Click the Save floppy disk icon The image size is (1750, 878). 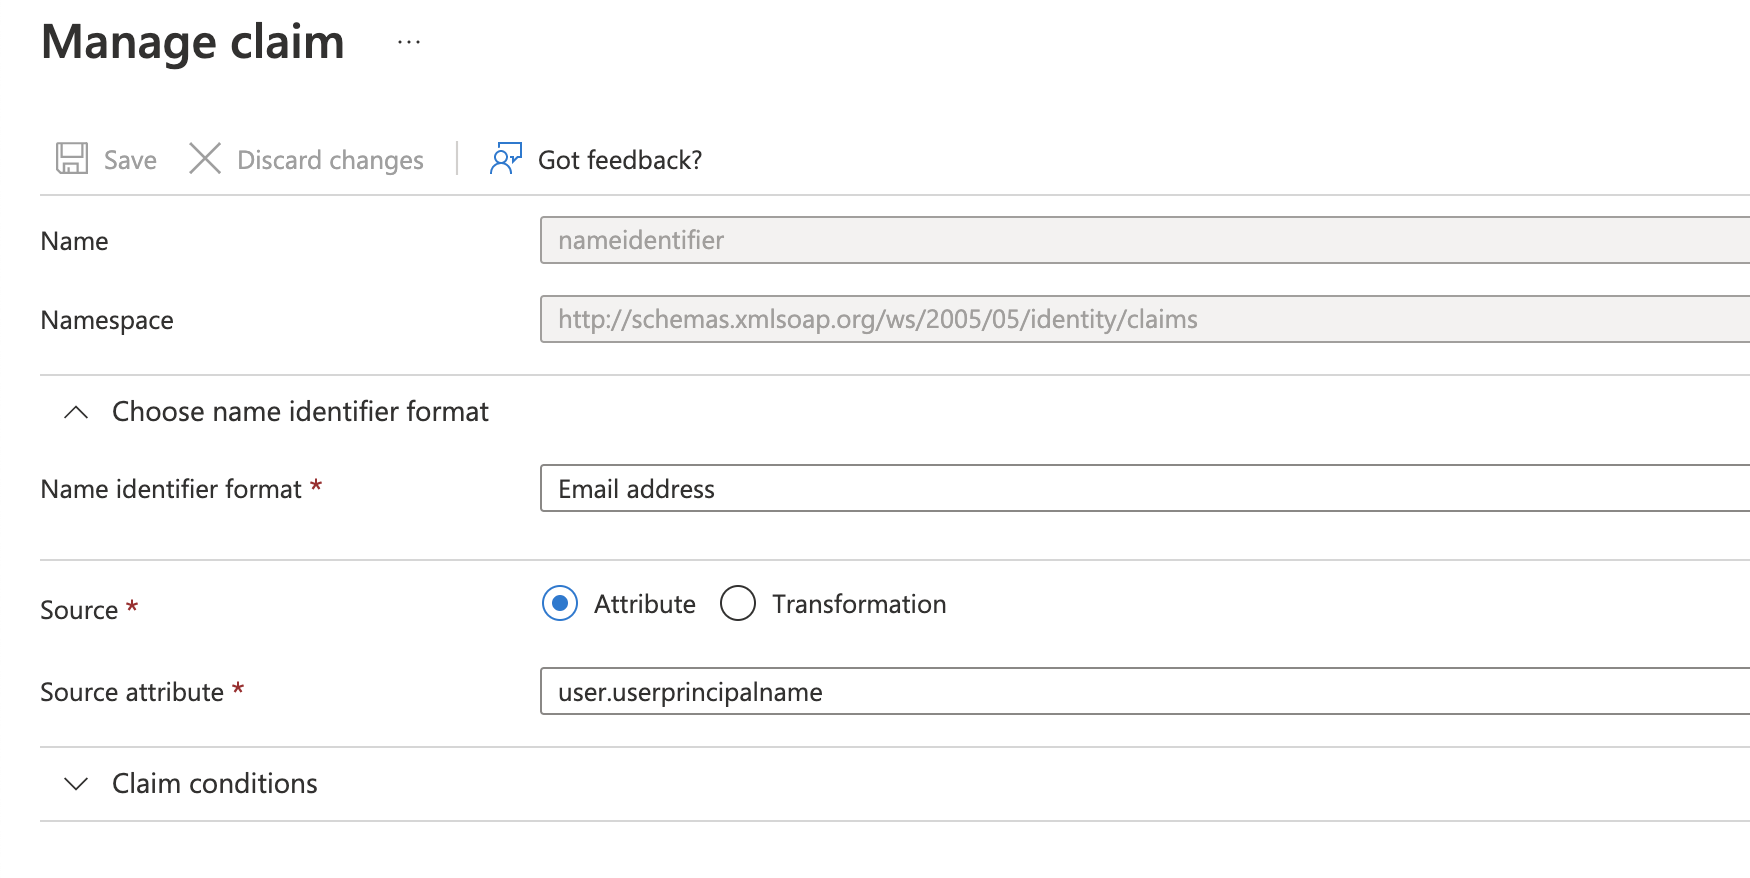point(72,159)
